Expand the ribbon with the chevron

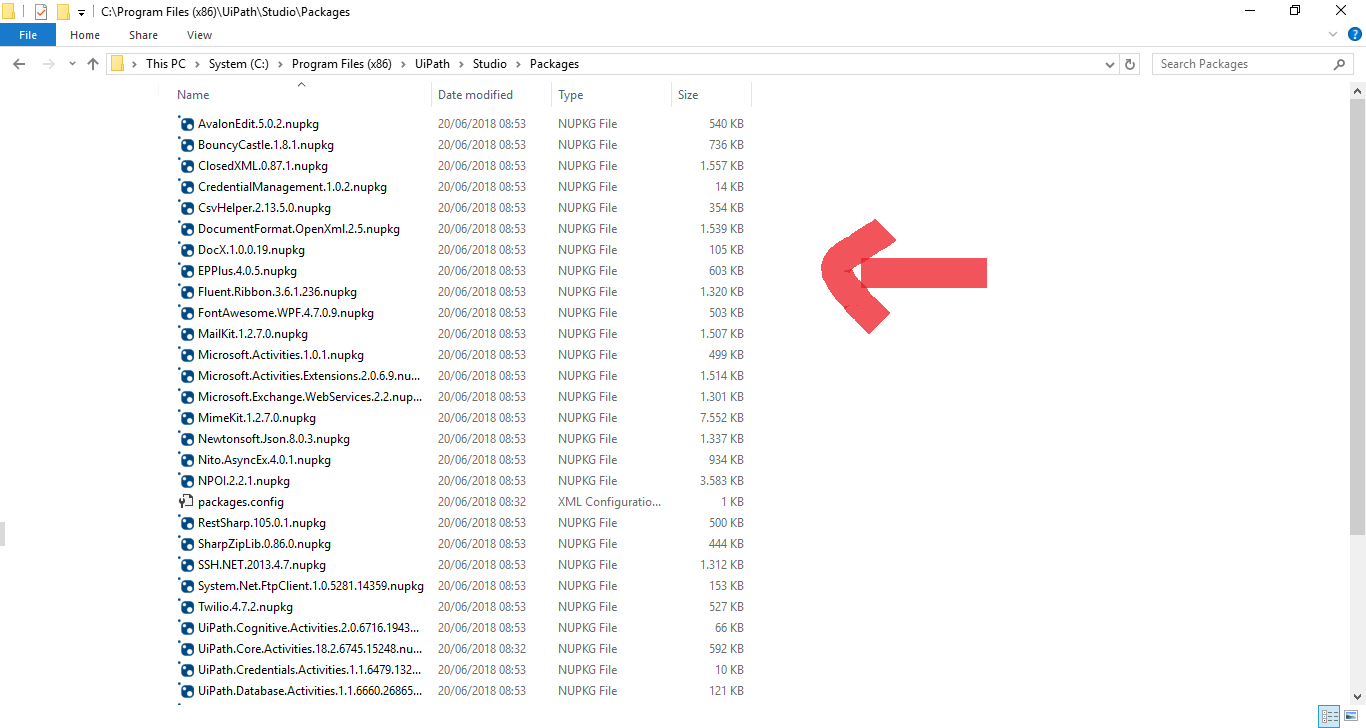click(x=1331, y=35)
